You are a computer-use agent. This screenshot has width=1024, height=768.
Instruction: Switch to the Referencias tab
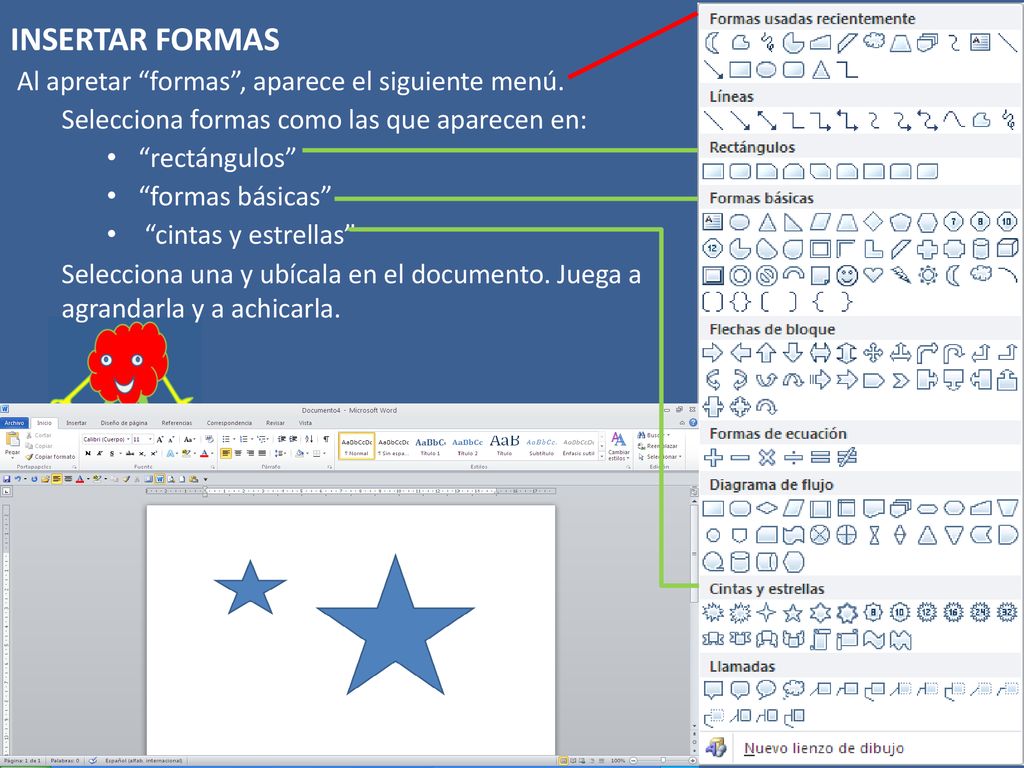point(177,423)
